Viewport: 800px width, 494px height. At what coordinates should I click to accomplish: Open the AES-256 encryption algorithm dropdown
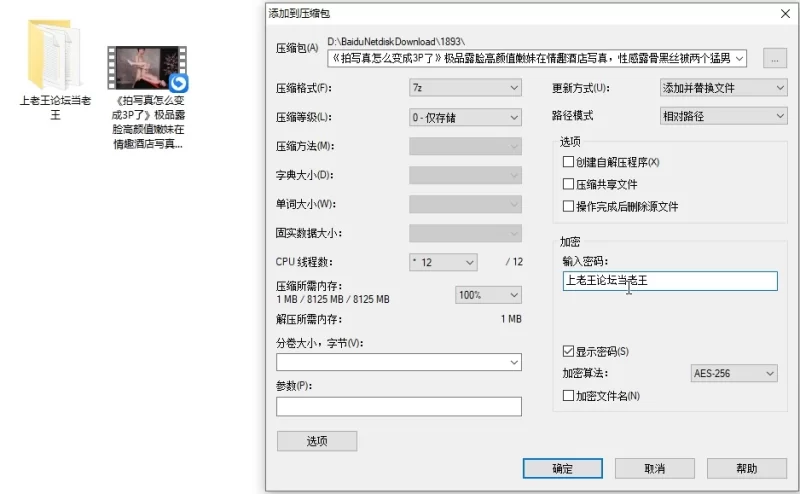pos(734,374)
